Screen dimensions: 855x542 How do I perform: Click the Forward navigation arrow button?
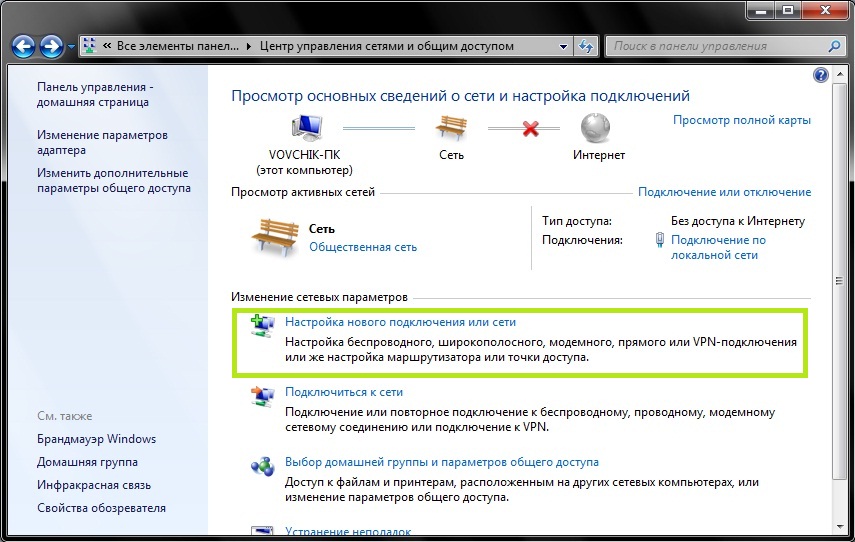[x=52, y=46]
